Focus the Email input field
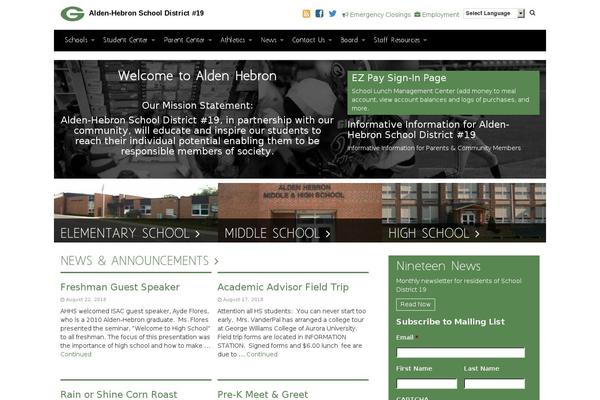This screenshot has height=400, width=600. [x=461, y=353]
